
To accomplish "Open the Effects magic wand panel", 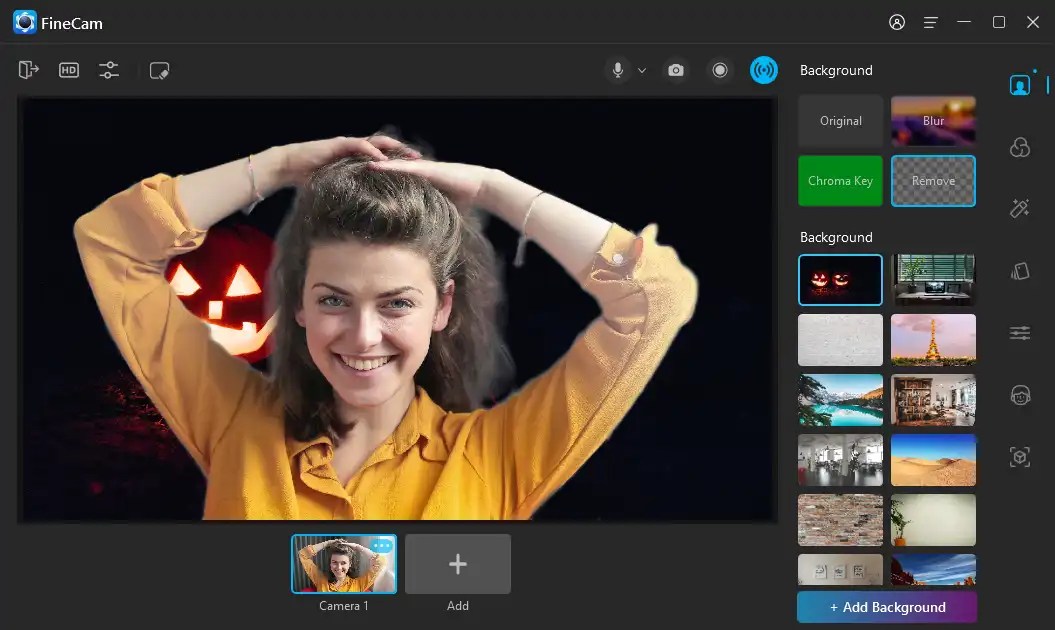I will coord(1019,207).
